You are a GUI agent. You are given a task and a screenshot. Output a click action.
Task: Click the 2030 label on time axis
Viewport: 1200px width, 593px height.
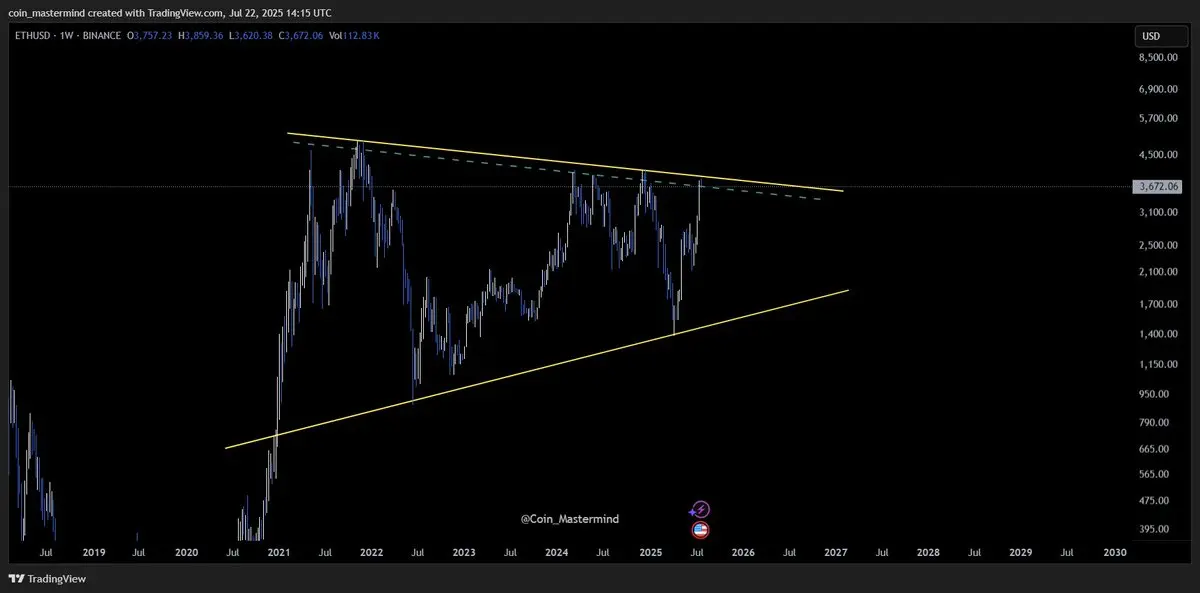(1114, 552)
